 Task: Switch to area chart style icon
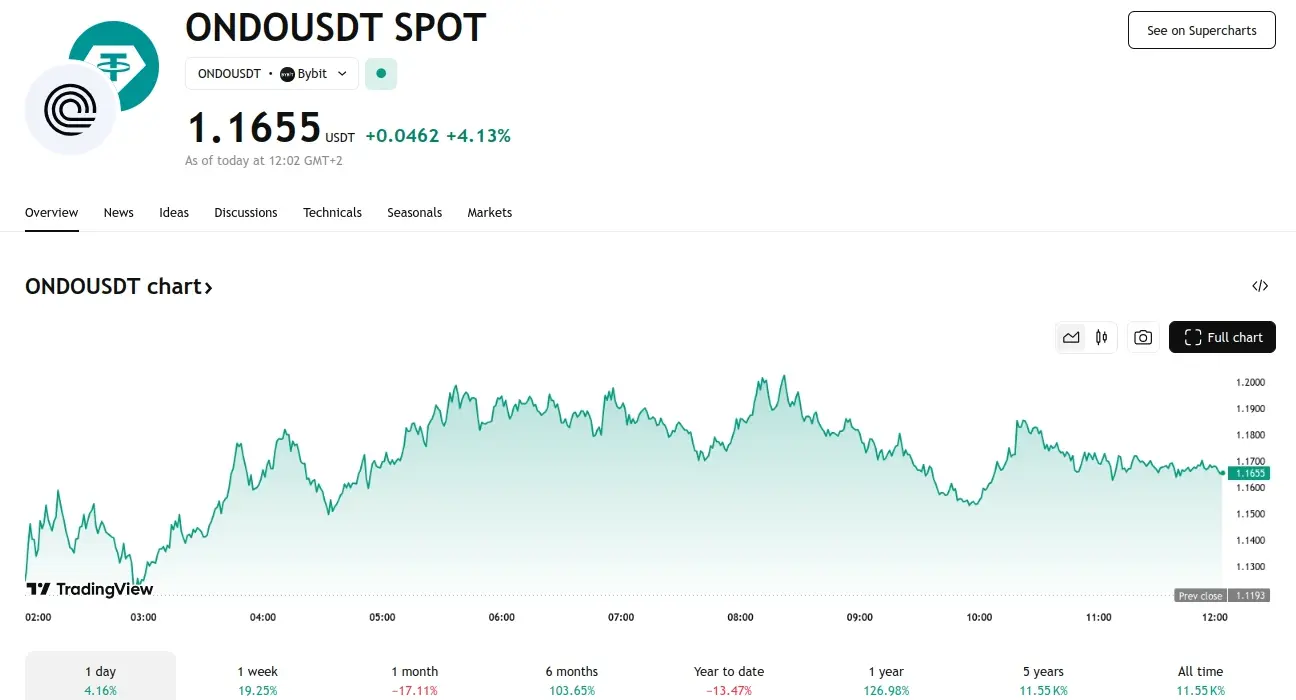point(1071,338)
